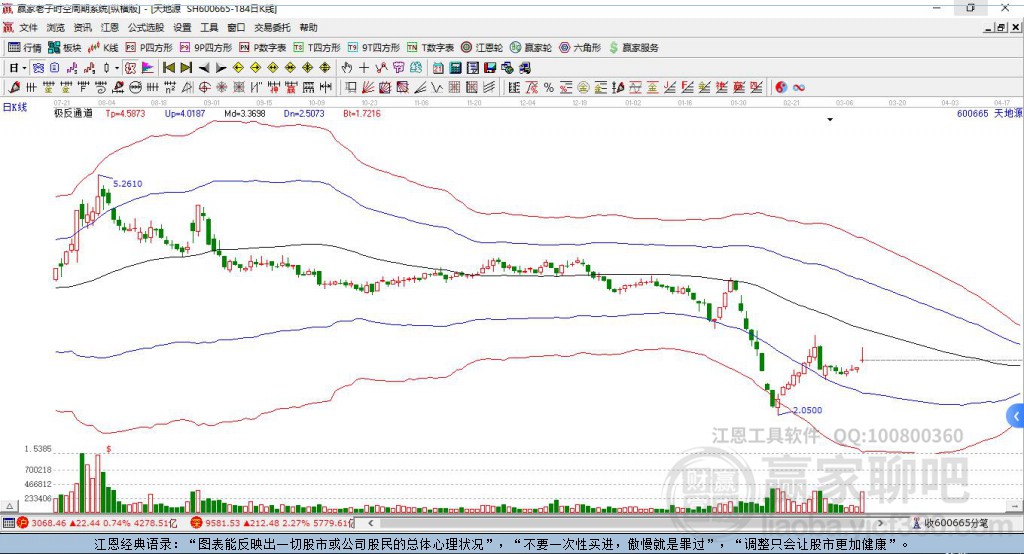Open the 资讯 menu
This screenshot has width=1024, height=554.
82,27
